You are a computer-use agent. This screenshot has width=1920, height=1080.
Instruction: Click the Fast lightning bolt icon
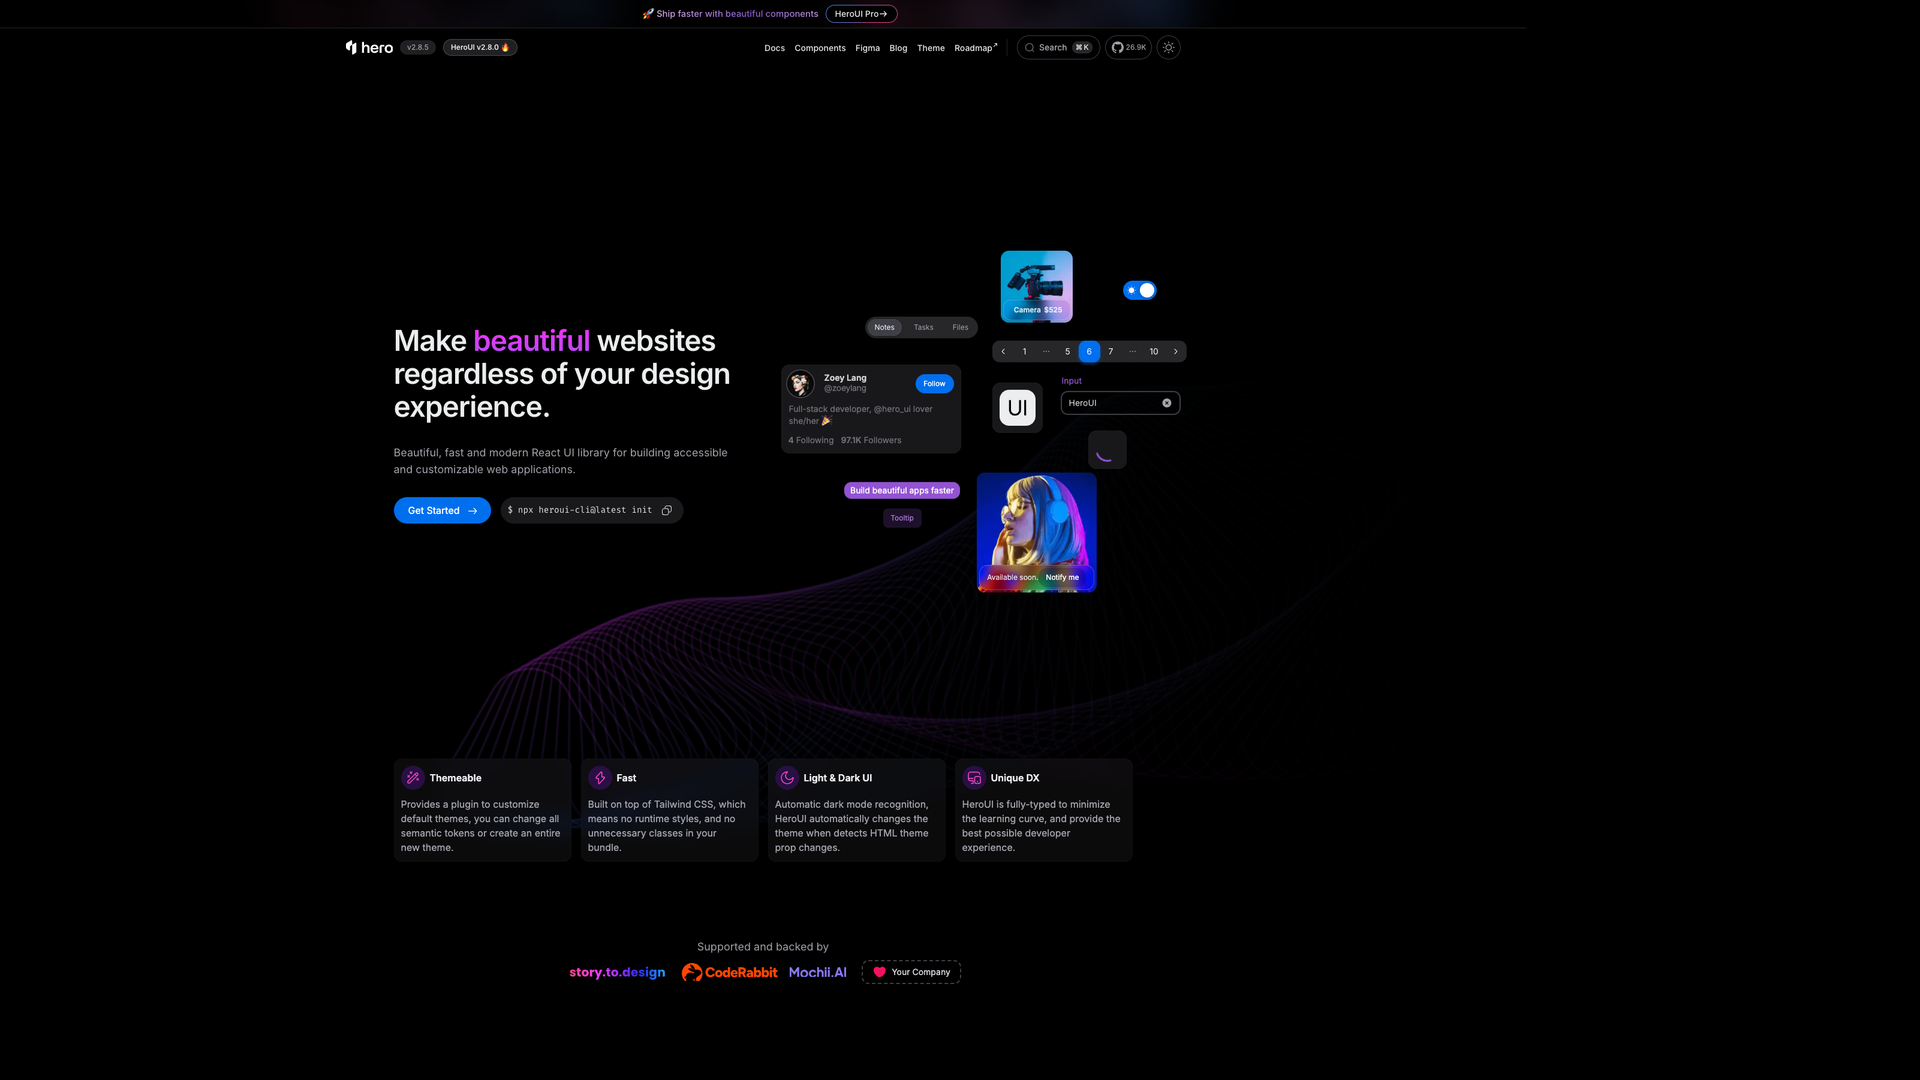(x=600, y=777)
